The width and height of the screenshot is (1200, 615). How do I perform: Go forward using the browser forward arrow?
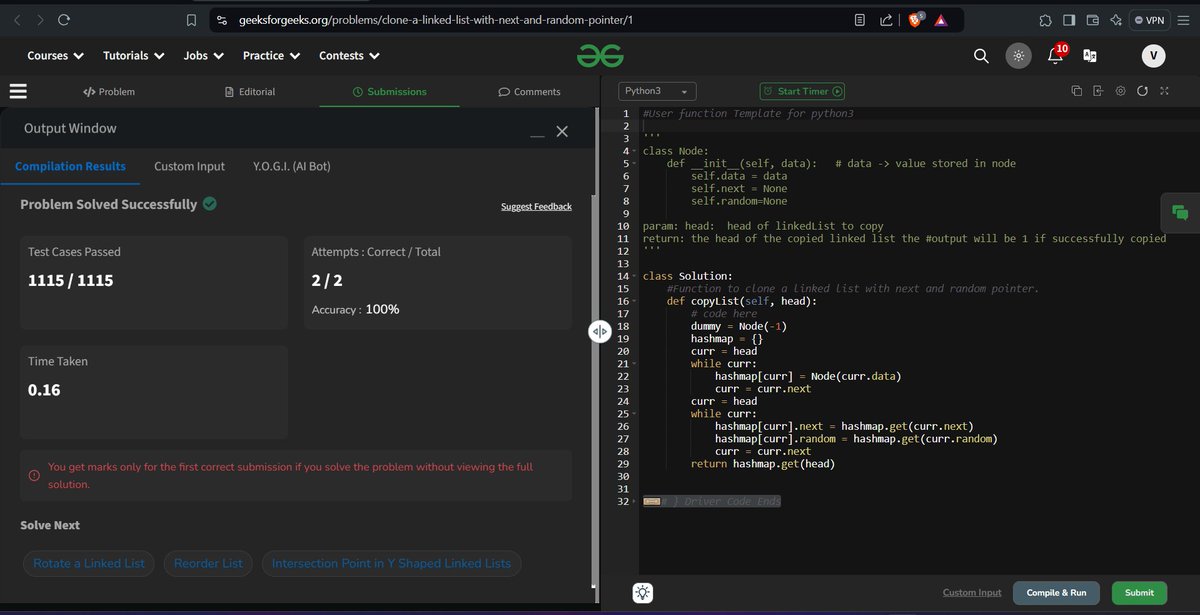coord(40,19)
